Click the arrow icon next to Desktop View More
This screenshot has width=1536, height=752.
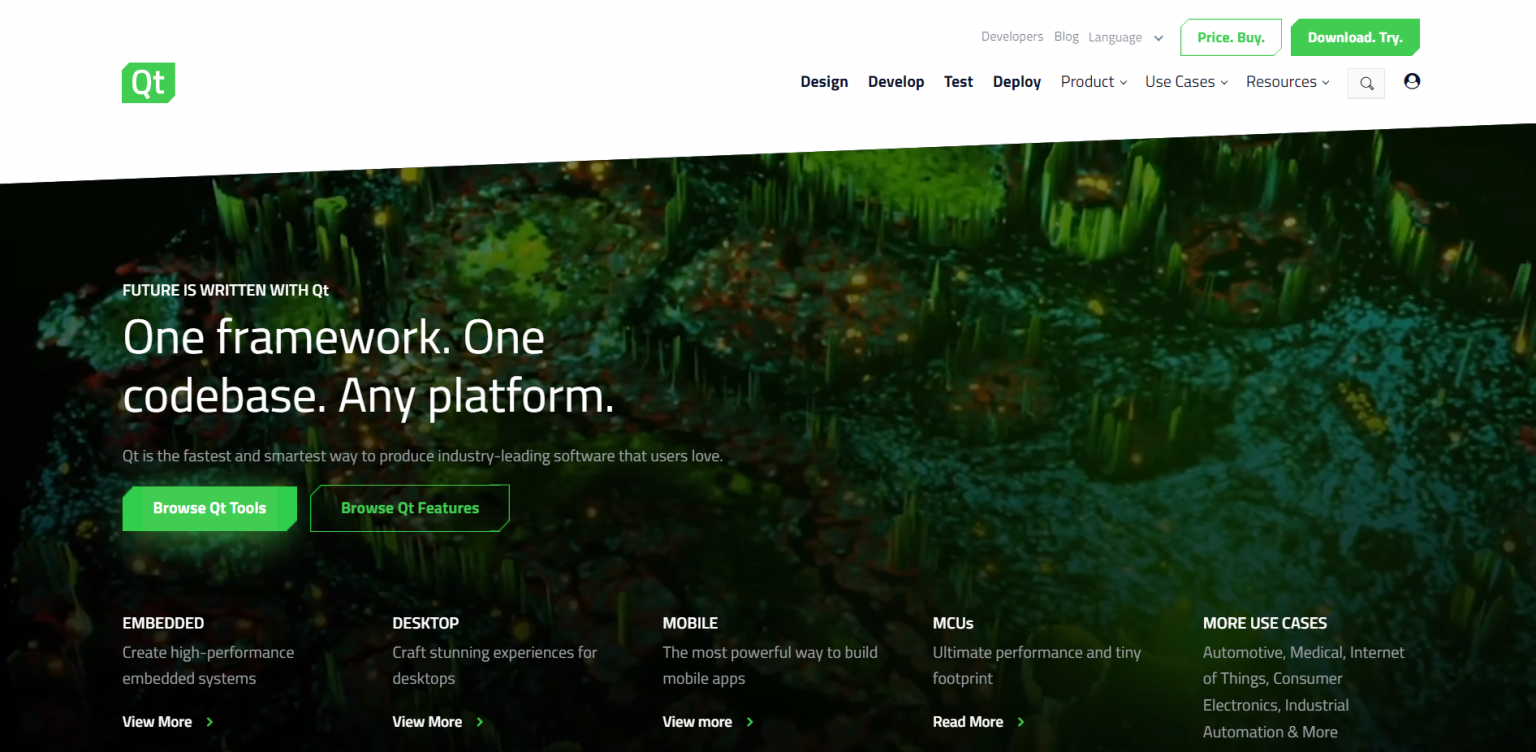(x=480, y=721)
